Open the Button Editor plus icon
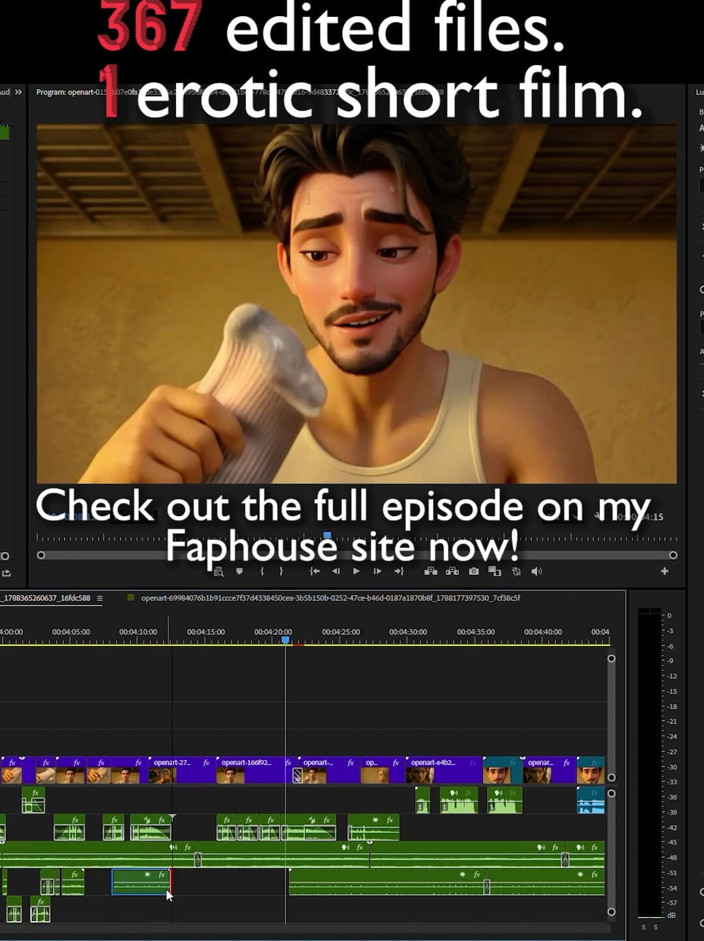704x941 pixels. [x=664, y=571]
